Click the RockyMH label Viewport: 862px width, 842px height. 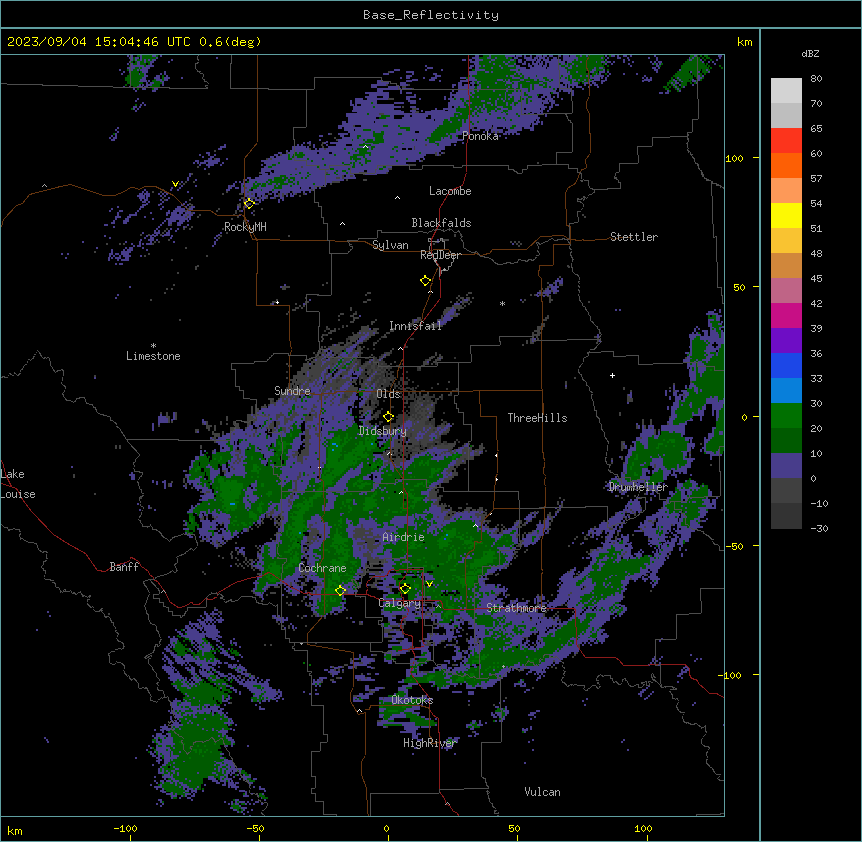tap(245, 226)
